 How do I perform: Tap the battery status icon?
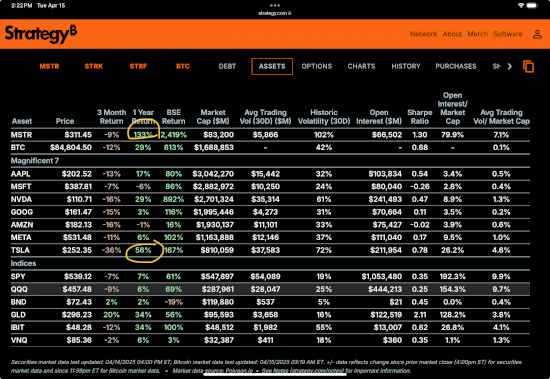pos(532,5)
